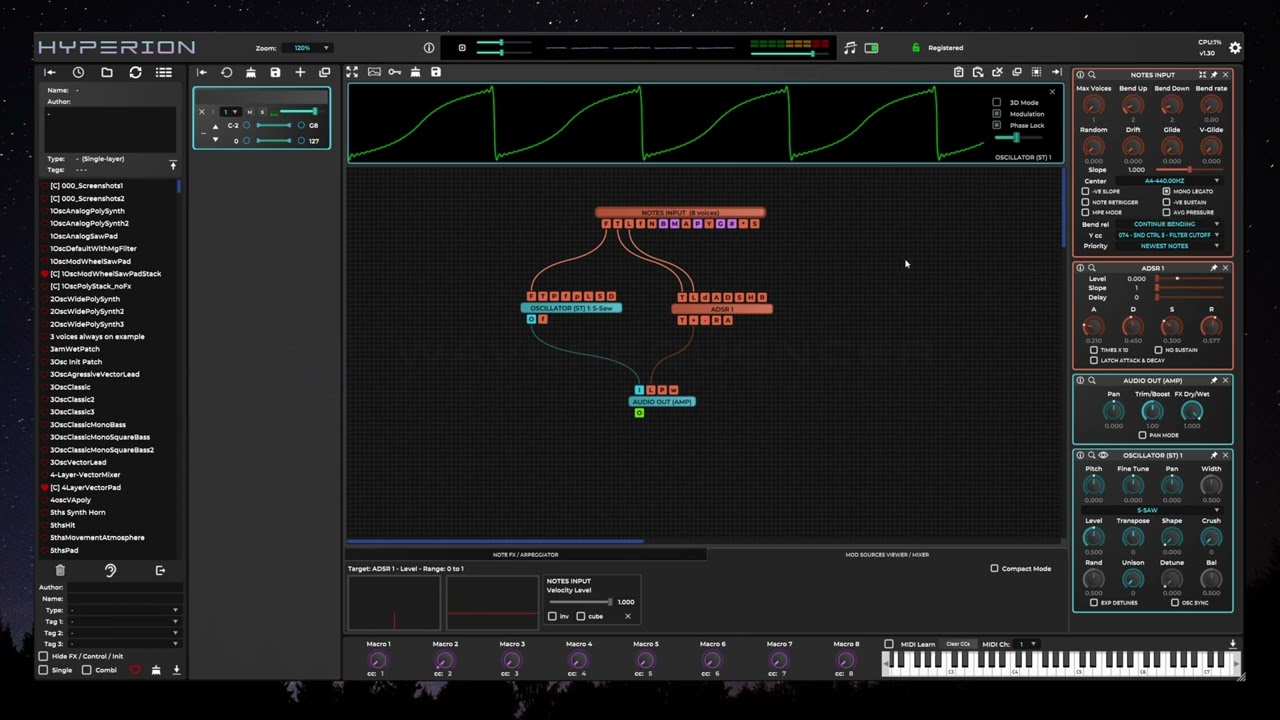Click the Clear CCs button
Viewport: 1280px width, 720px height.
958,644
